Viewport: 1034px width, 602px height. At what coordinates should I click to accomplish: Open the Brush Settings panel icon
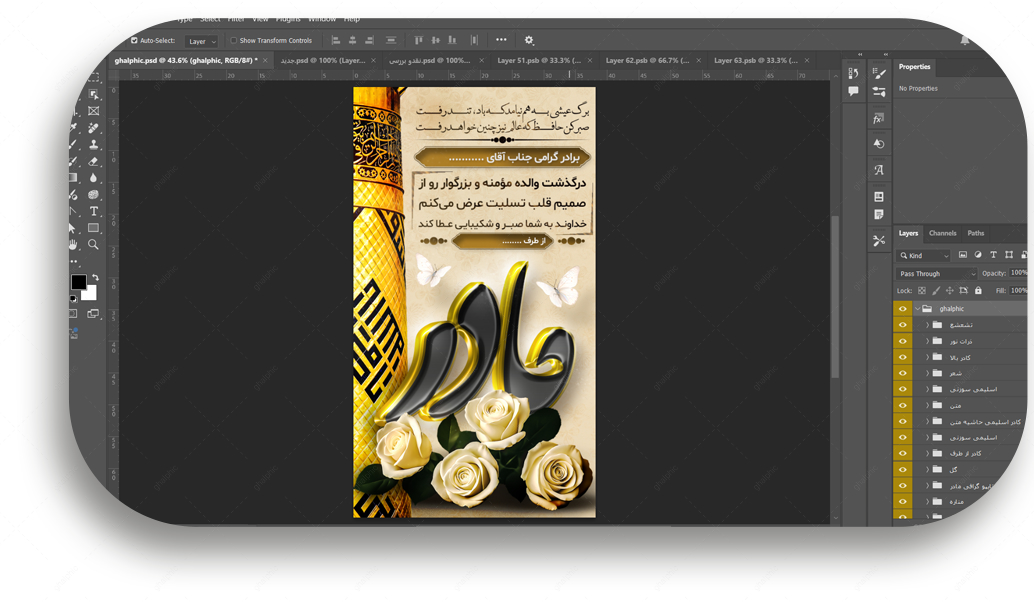click(879, 74)
